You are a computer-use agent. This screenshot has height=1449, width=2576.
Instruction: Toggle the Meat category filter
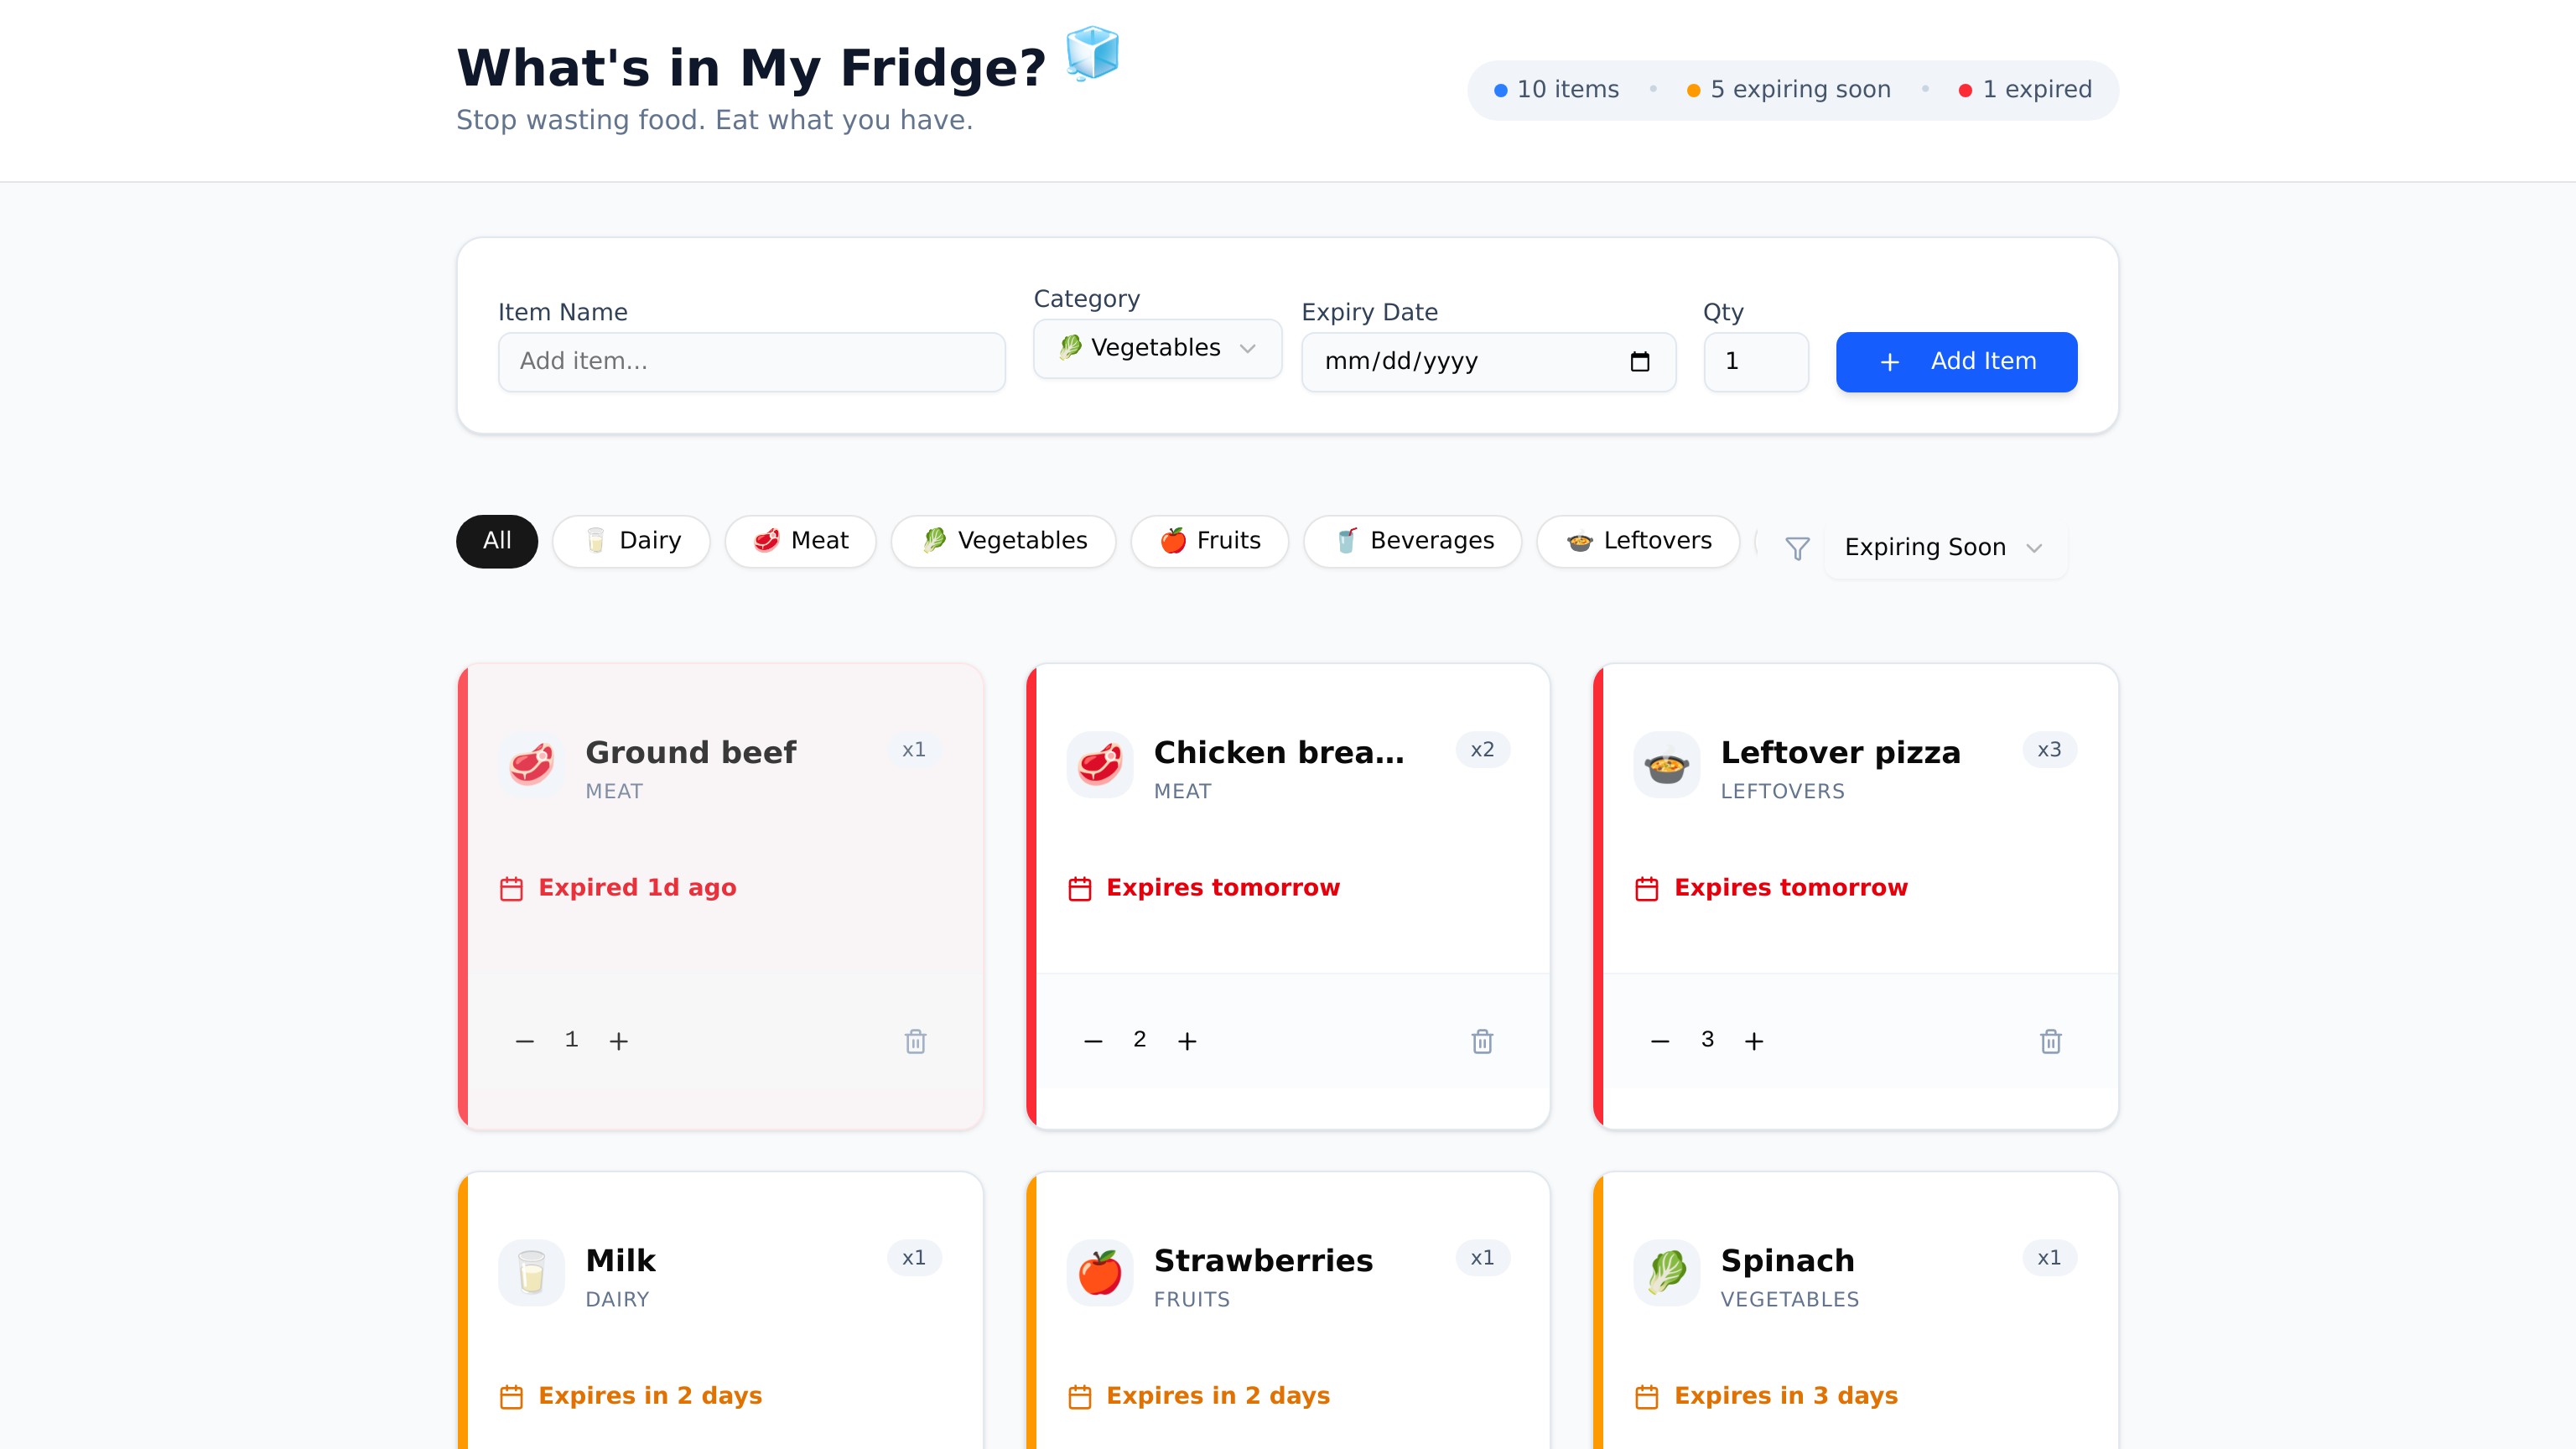800,541
